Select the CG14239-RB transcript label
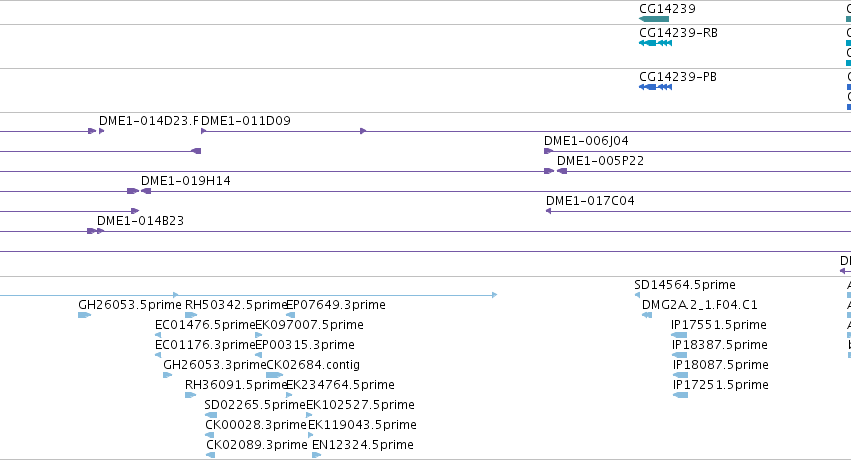Viewport: 851px width, 460px height. [678, 33]
